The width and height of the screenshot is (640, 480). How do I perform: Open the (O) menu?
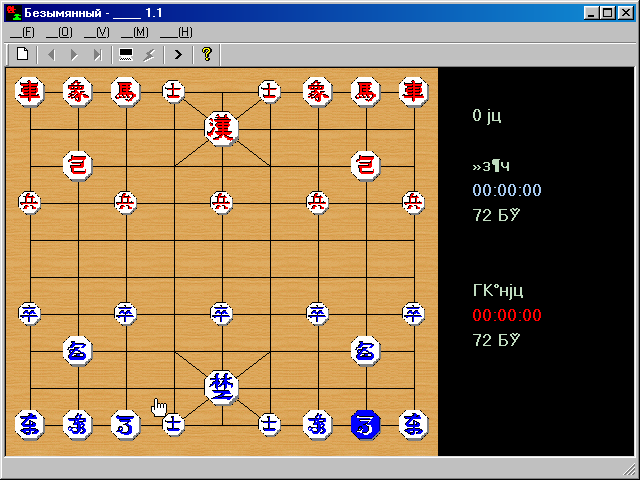[x=59, y=32]
